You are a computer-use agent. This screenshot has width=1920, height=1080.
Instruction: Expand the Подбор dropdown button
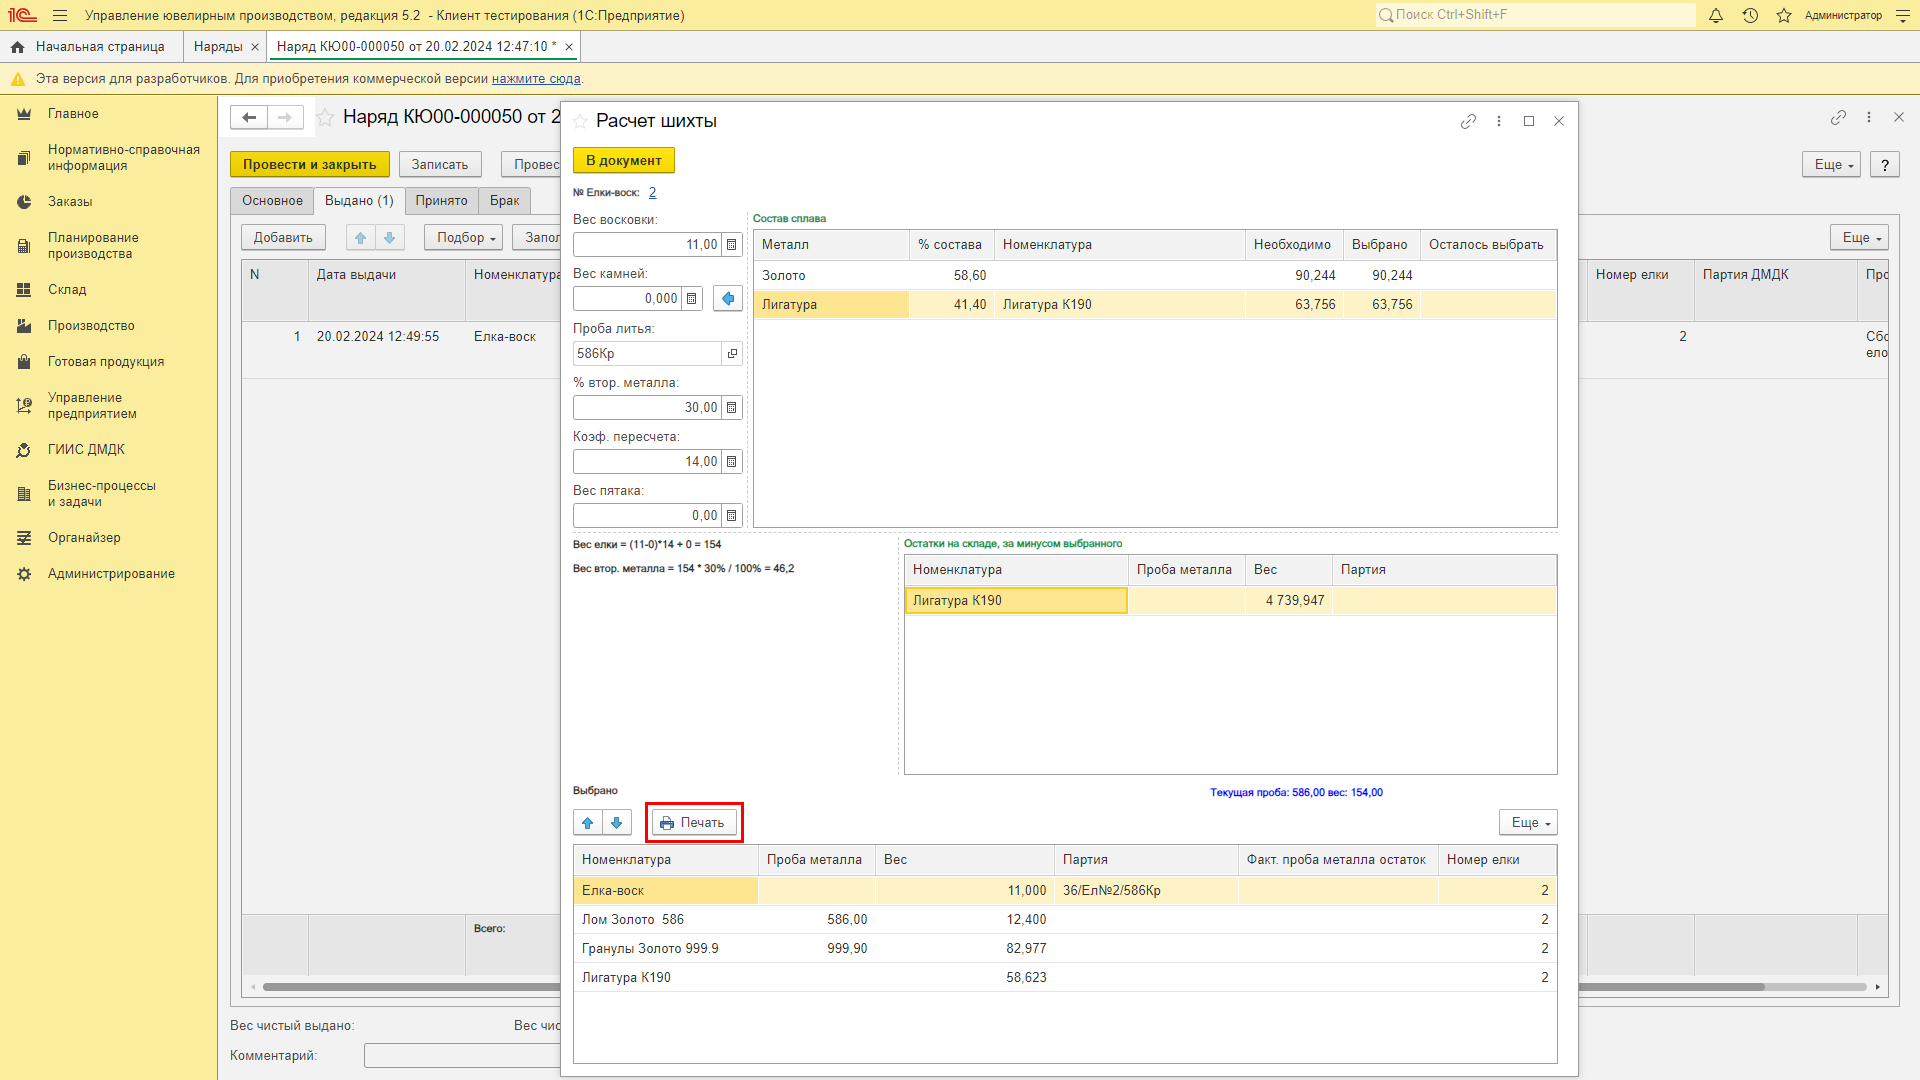point(463,237)
